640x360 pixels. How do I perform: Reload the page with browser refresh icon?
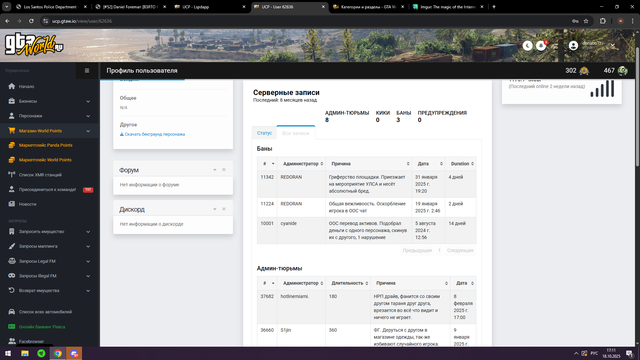click(31, 21)
